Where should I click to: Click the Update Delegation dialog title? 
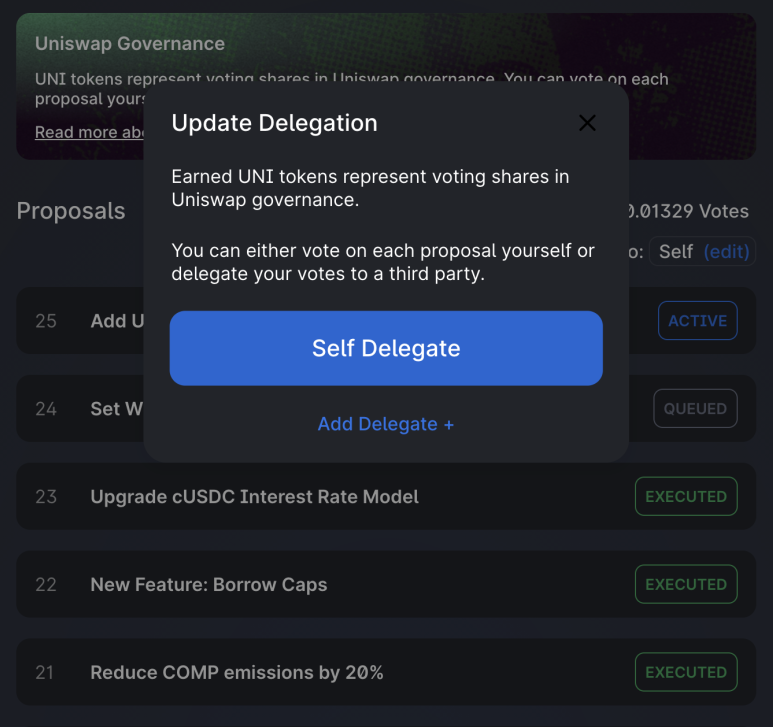pyautogui.click(x=274, y=123)
